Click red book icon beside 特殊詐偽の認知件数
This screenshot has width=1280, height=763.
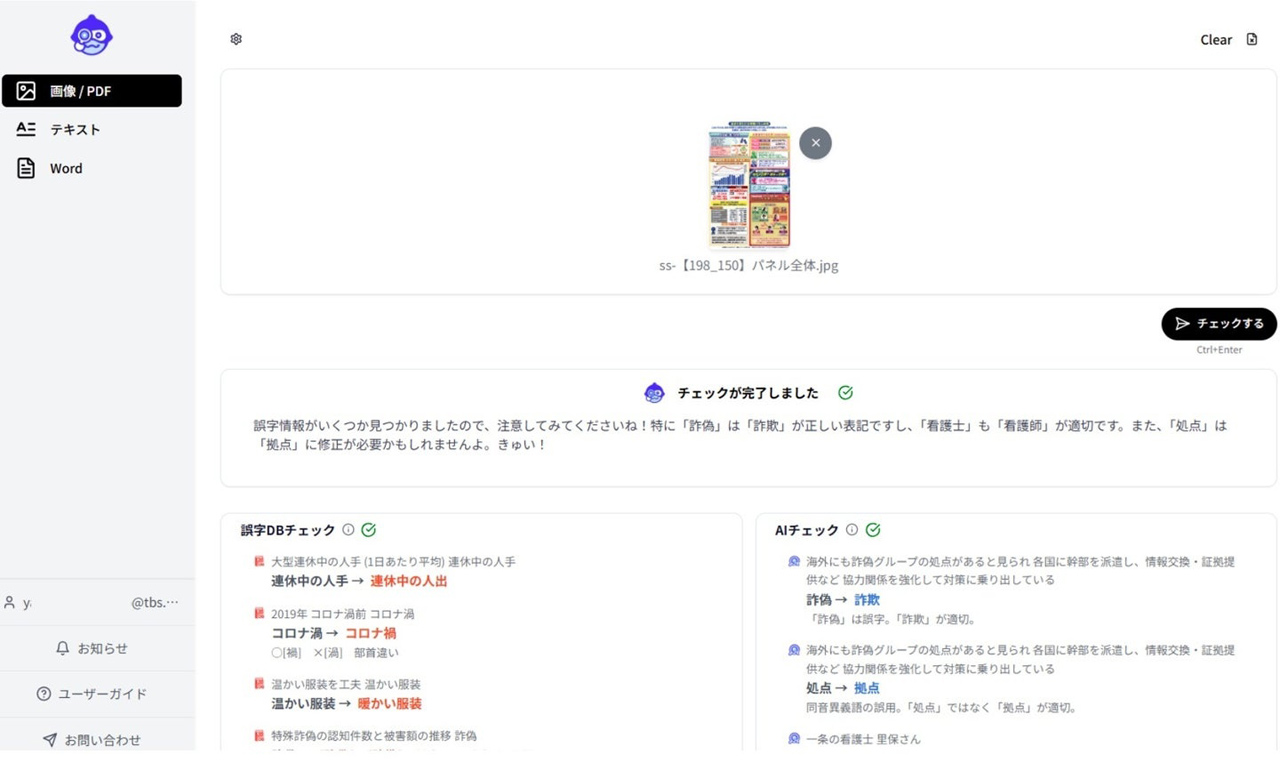[x=260, y=736]
